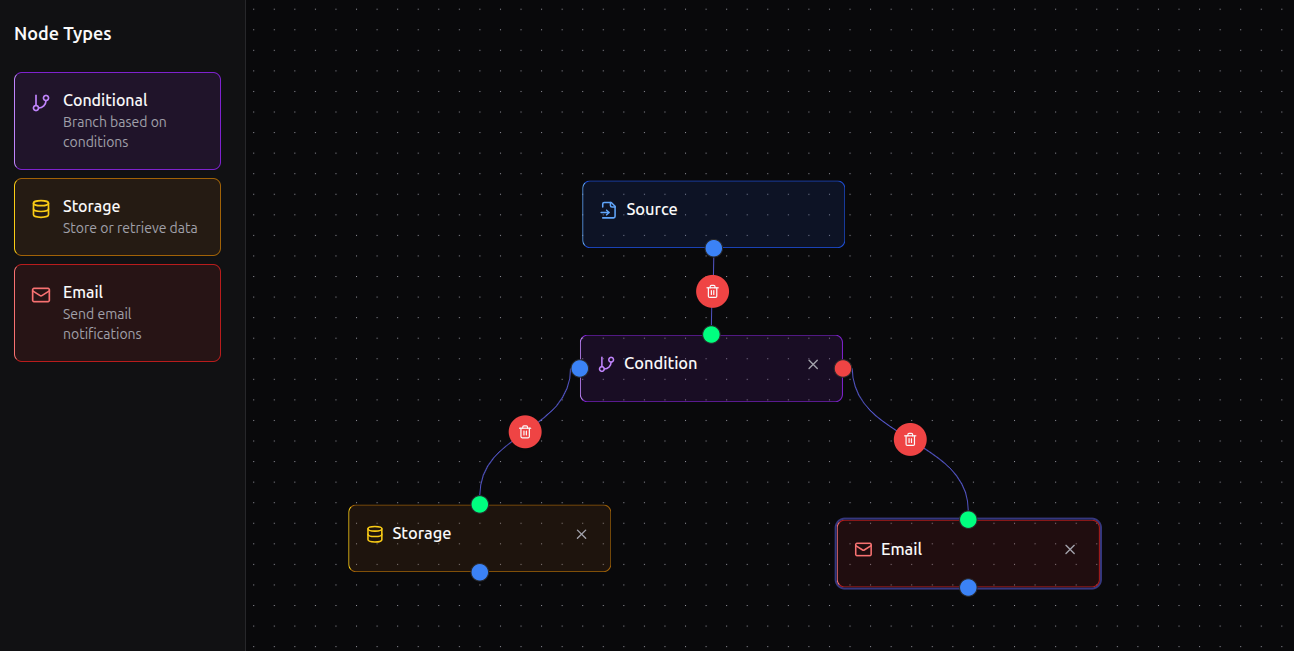Delete the connection between Condition and Email

click(910, 439)
